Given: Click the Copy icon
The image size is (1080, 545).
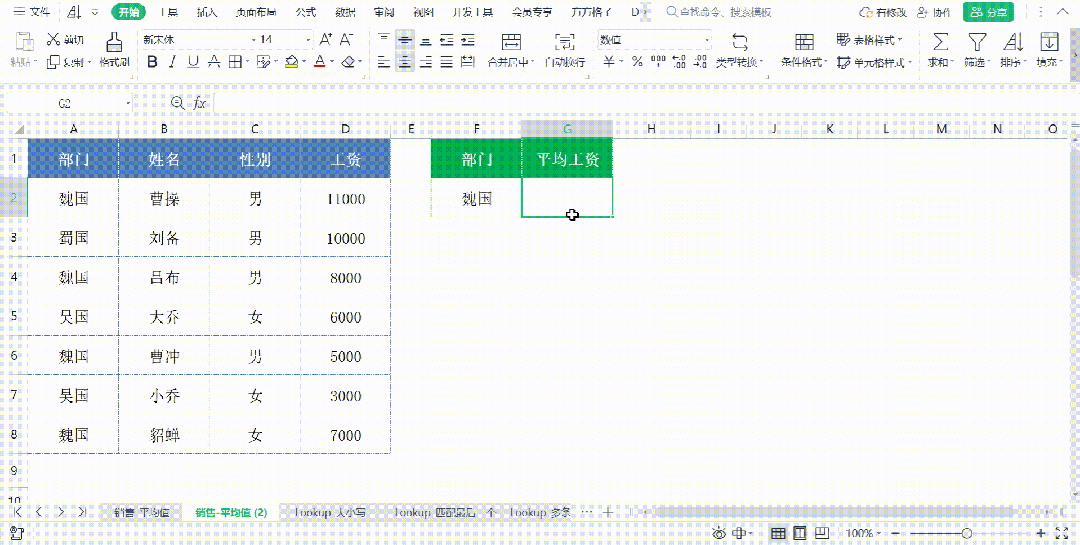Looking at the screenshot, I should click(x=54, y=62).
